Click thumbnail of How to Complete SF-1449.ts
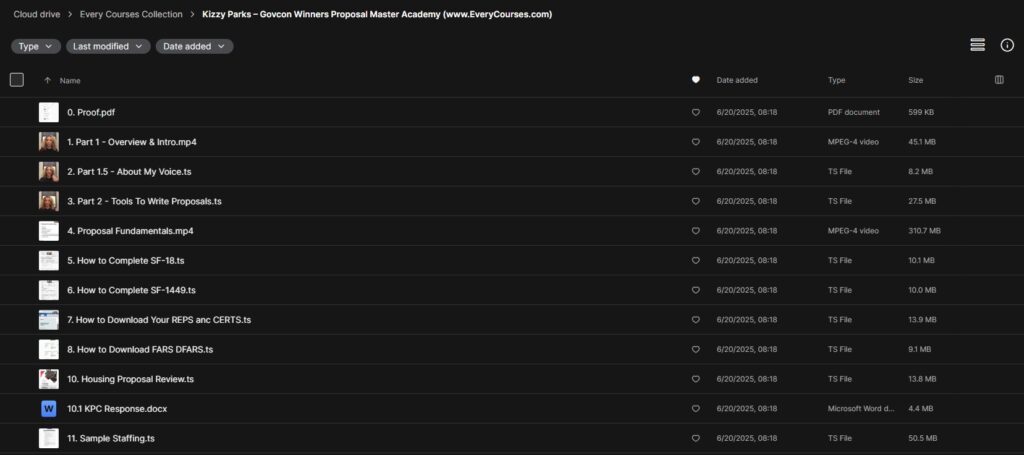1024x455 pixels. 48,290
